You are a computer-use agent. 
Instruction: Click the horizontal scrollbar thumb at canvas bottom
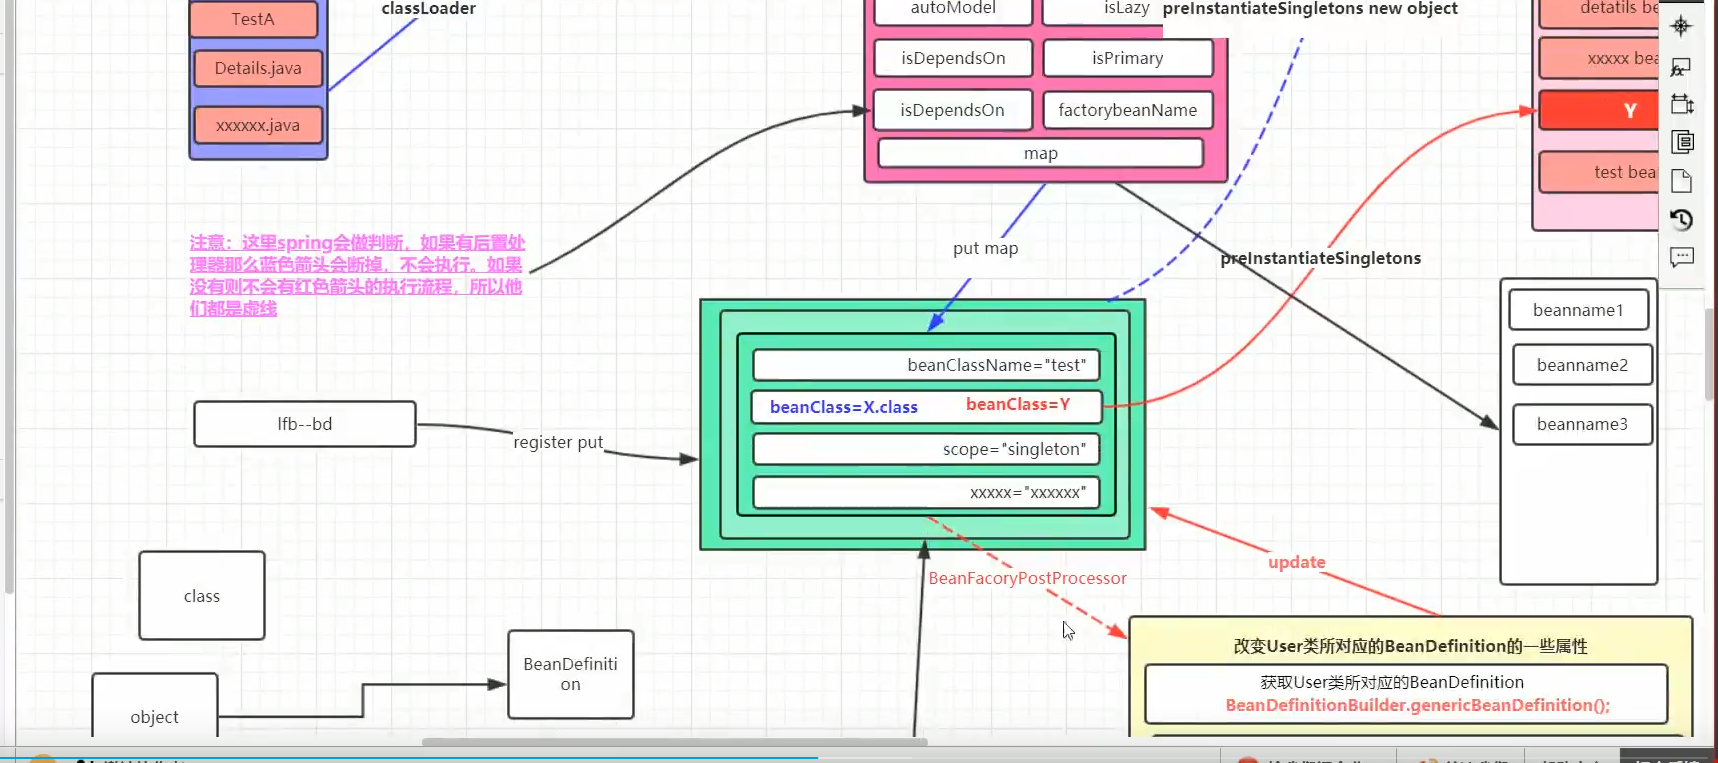[674, 742]
